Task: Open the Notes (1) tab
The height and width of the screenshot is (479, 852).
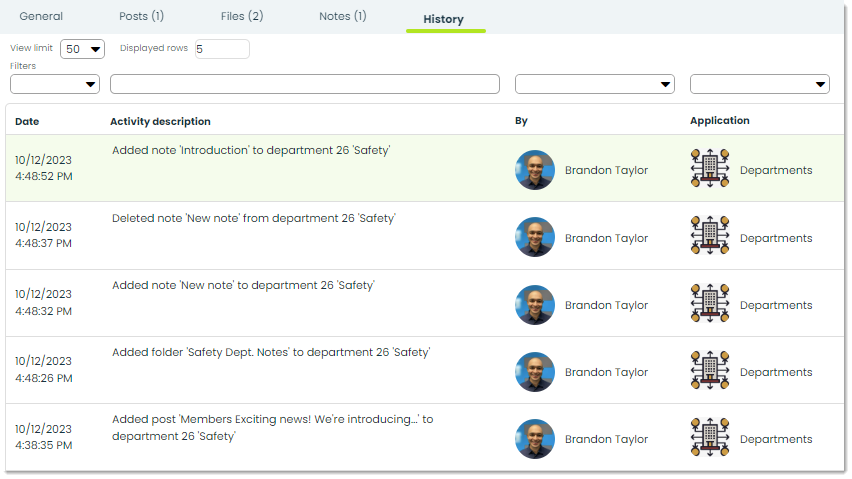Action: tap(343, 16)
